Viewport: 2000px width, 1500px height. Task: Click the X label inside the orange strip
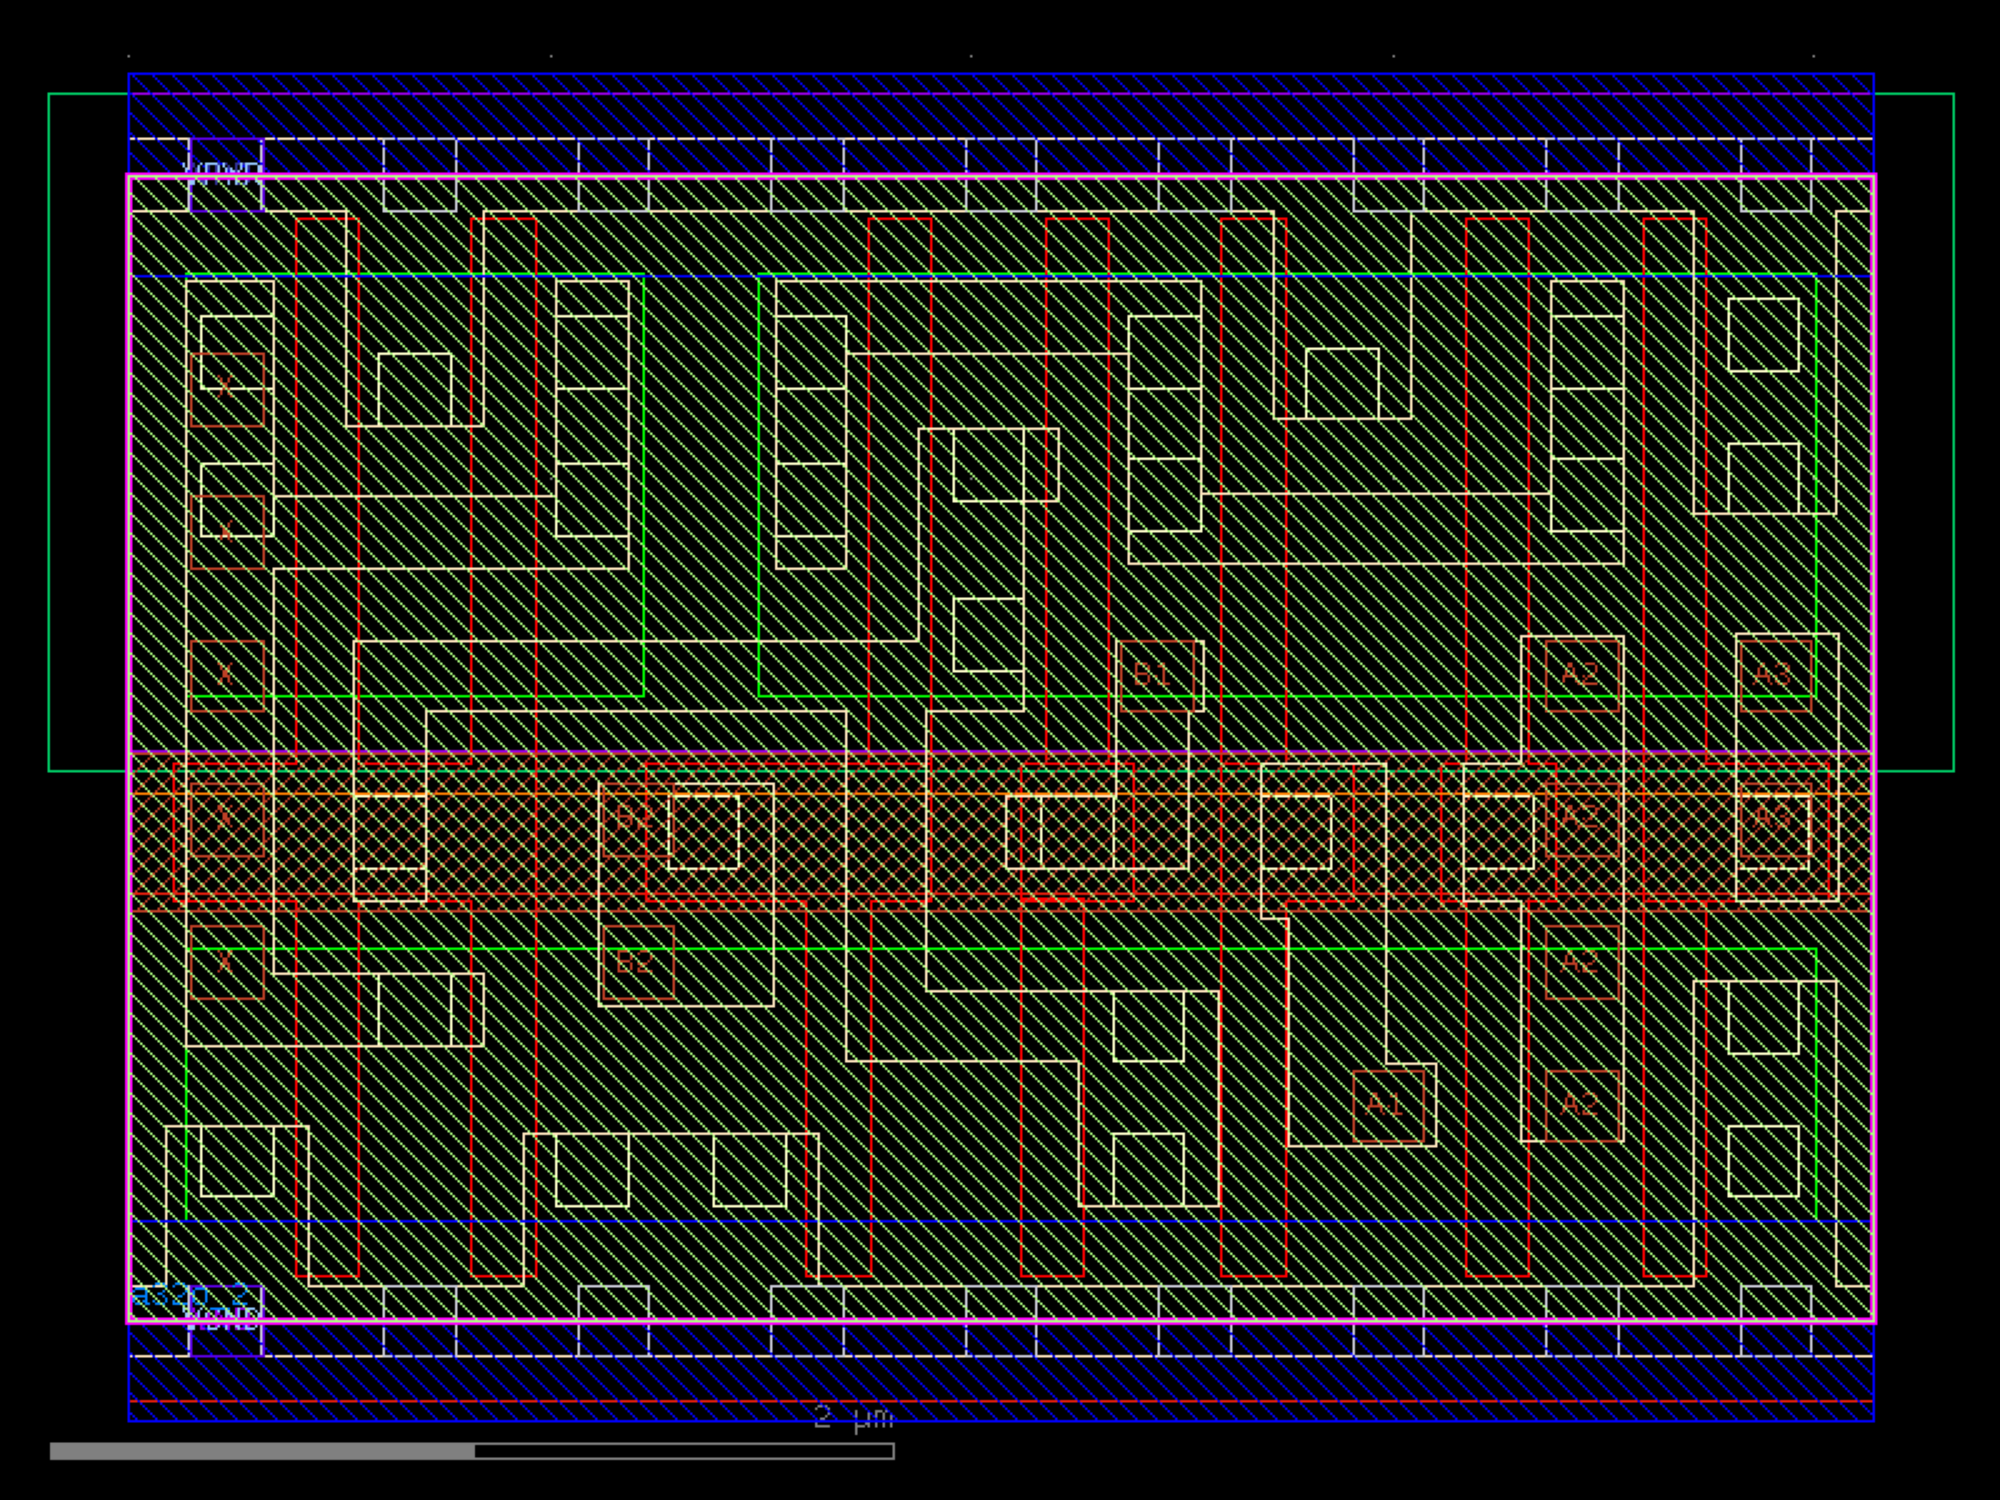(x=227, y=819)
